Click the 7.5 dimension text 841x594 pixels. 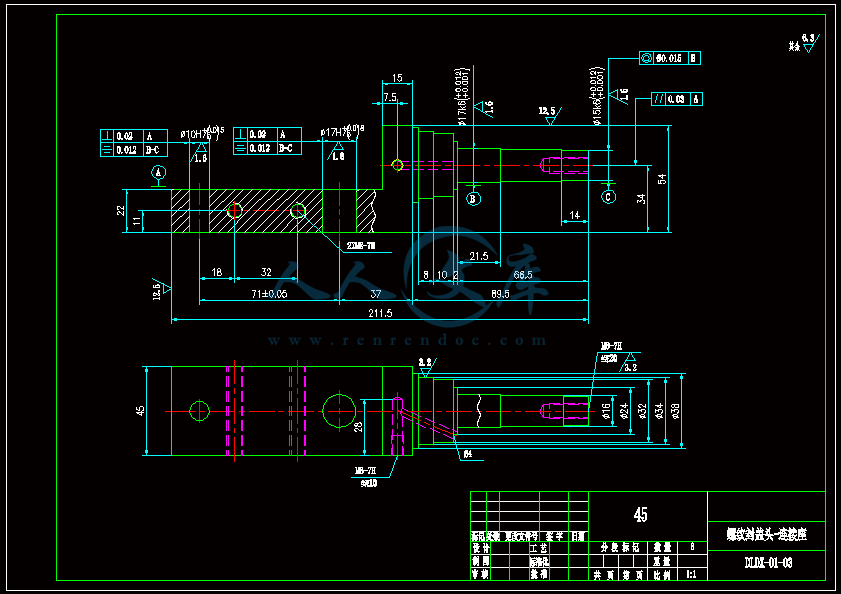390,97
